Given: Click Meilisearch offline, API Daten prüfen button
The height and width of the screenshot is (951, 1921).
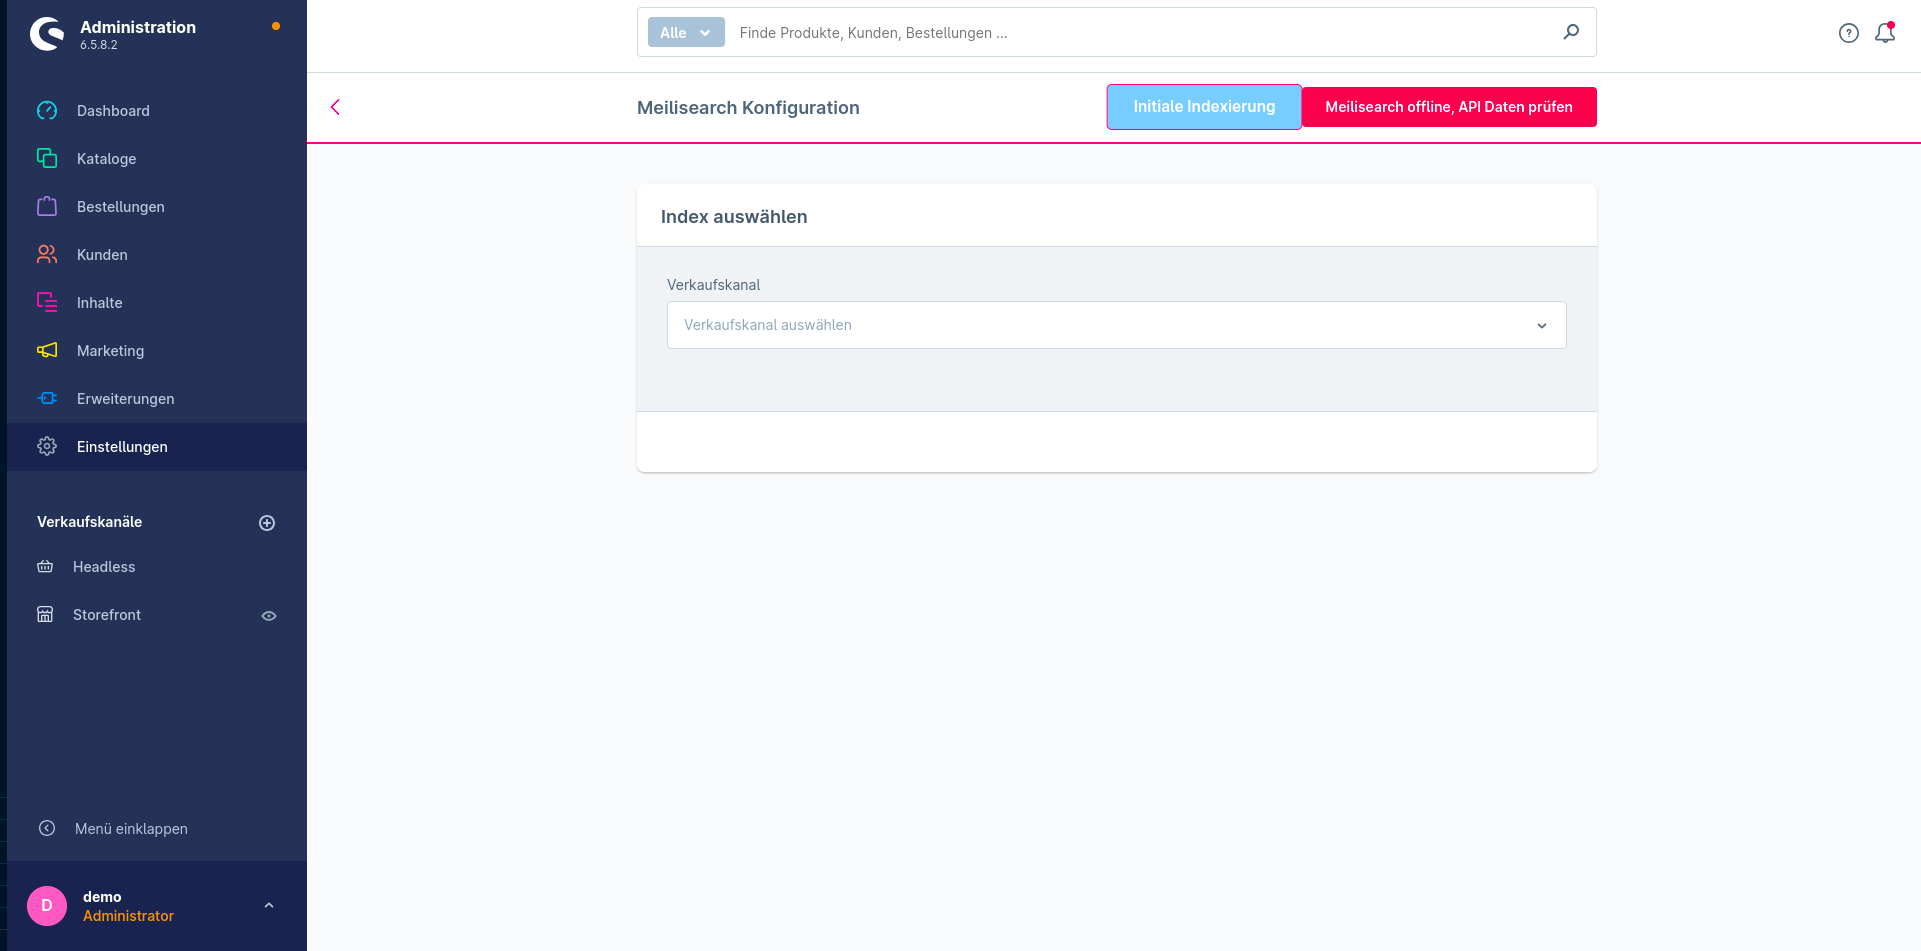Looking at the screenshot, I should tap(1449, 107).
